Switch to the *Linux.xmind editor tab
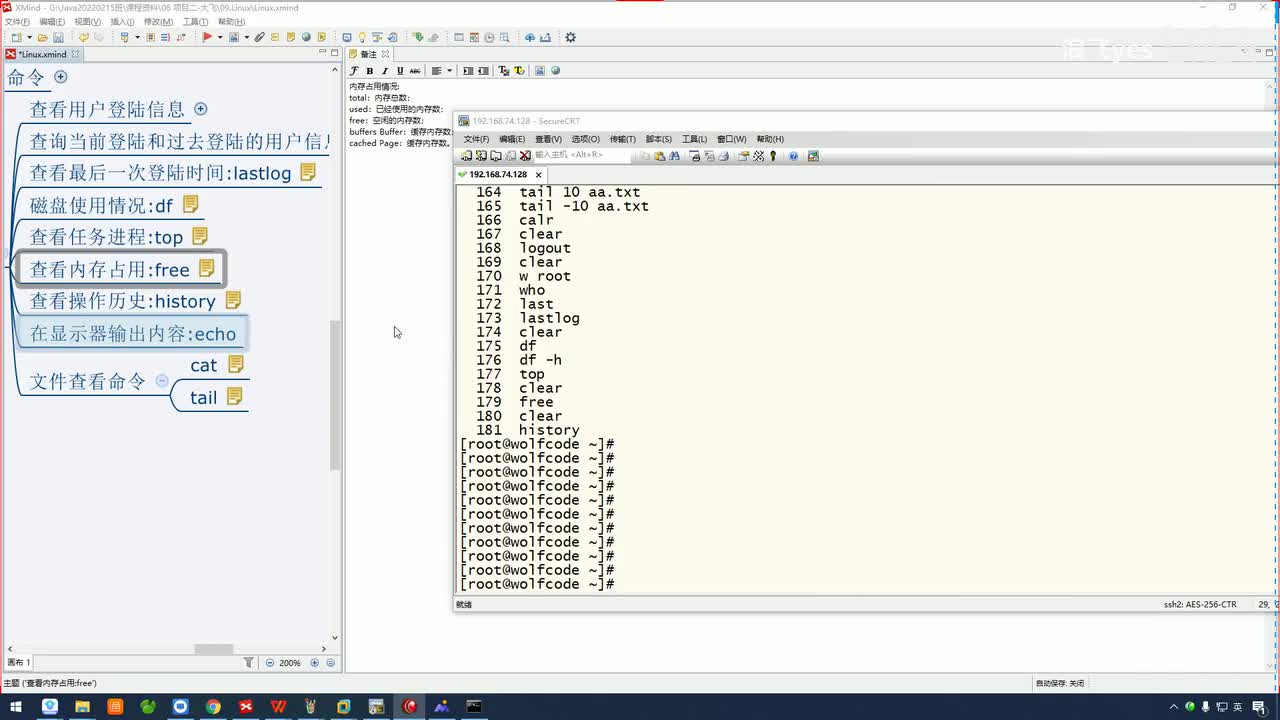Screen dimensions: 1280x720 pyautogui.click(x=42, y=54)
